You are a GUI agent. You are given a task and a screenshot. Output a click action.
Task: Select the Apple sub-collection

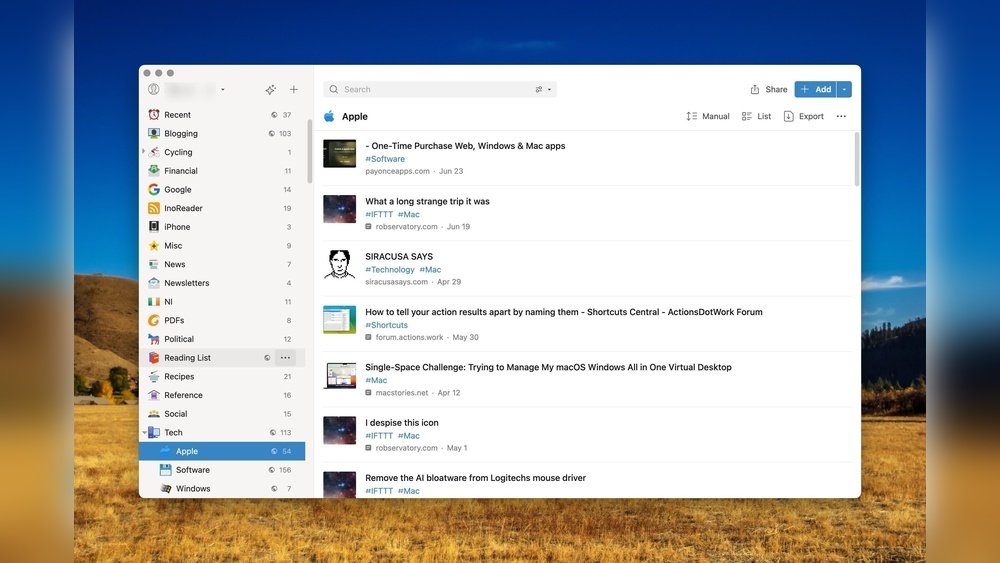222,451
